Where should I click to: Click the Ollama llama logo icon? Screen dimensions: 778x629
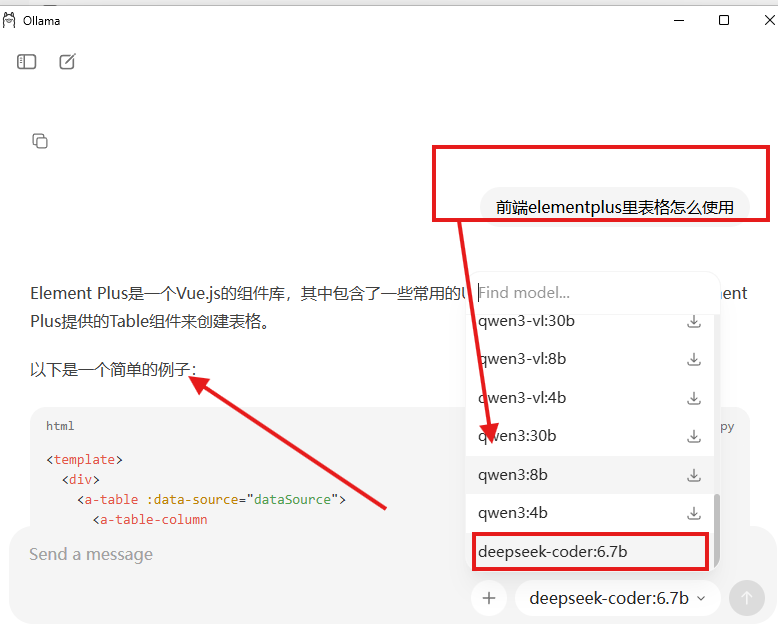click(x=9, y=20)
